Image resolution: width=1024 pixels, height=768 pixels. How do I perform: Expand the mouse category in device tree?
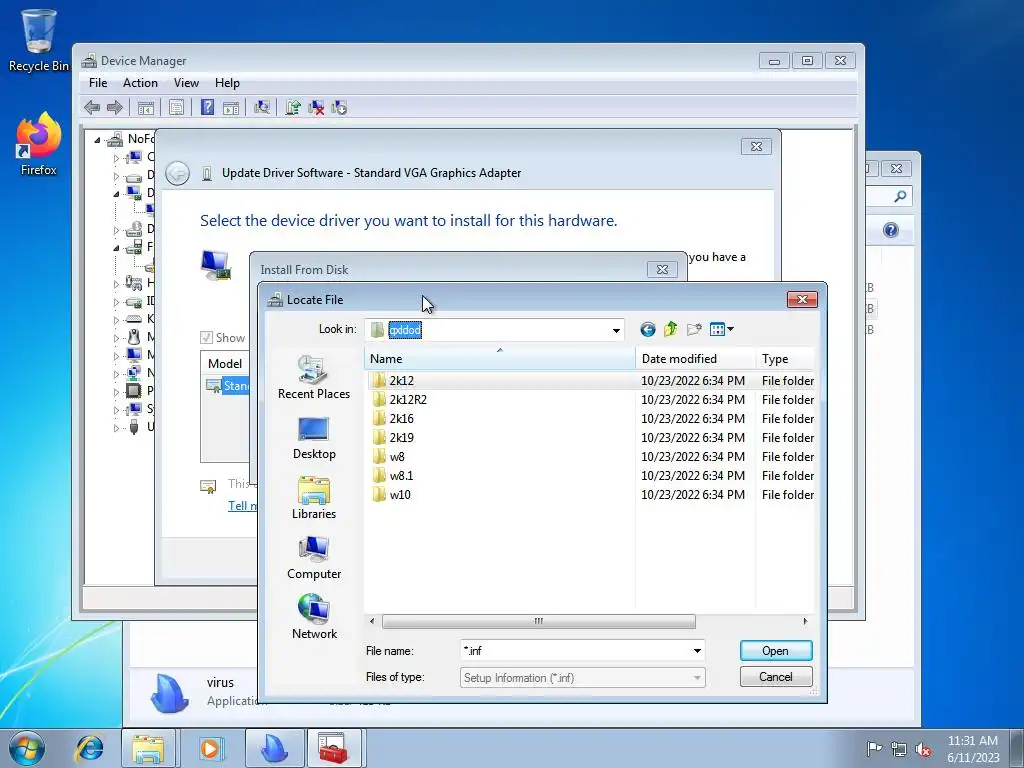[116, 338]
